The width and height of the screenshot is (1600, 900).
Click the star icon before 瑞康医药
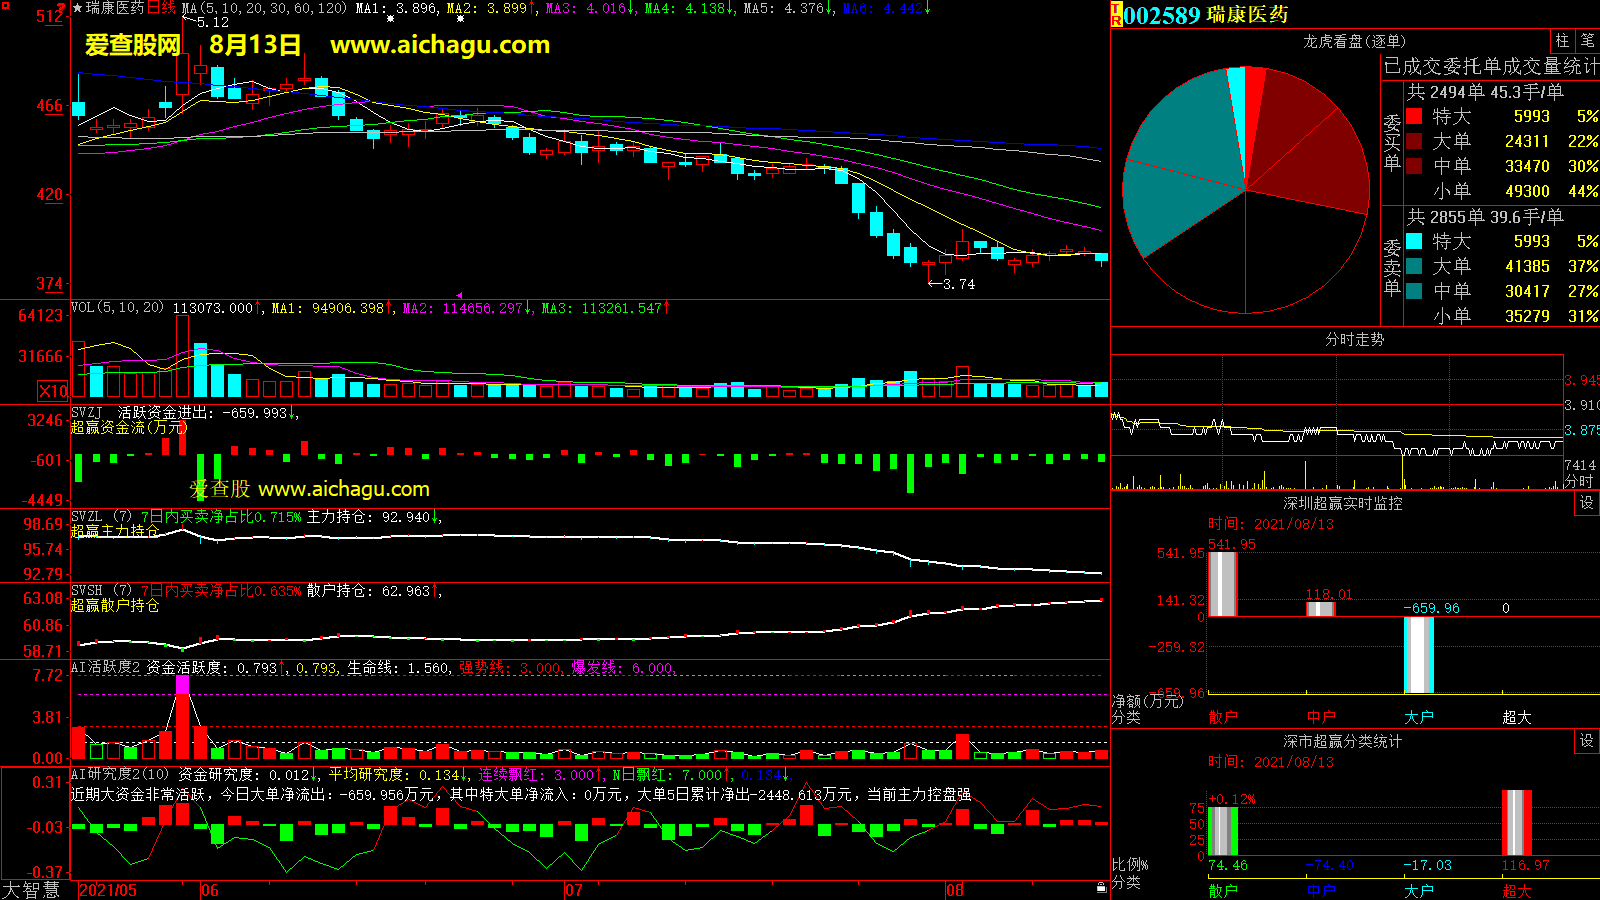78,8
